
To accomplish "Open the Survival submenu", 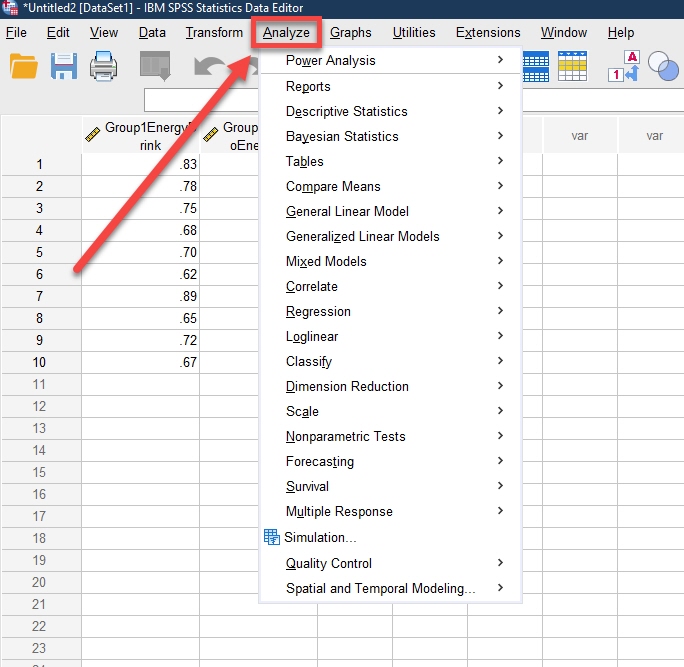I will 390,486.
